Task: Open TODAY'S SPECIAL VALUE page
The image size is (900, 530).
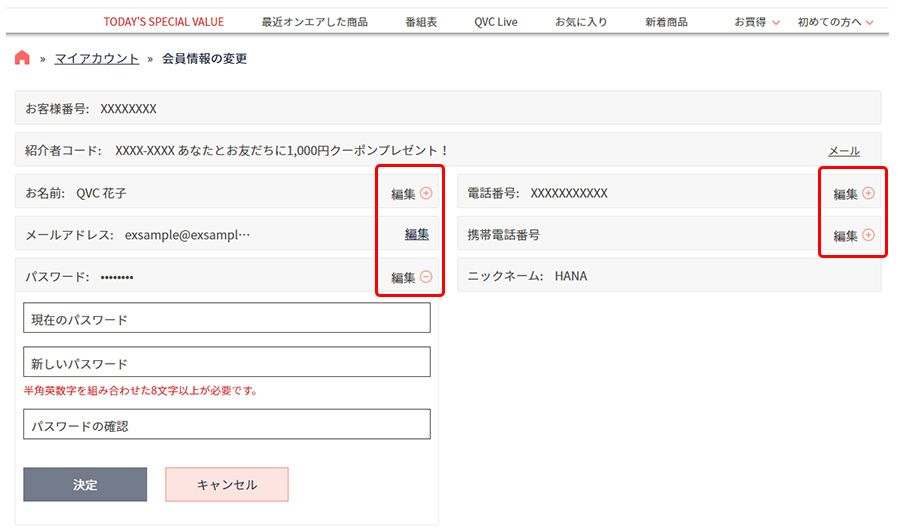Action: [x=164, y=21]
